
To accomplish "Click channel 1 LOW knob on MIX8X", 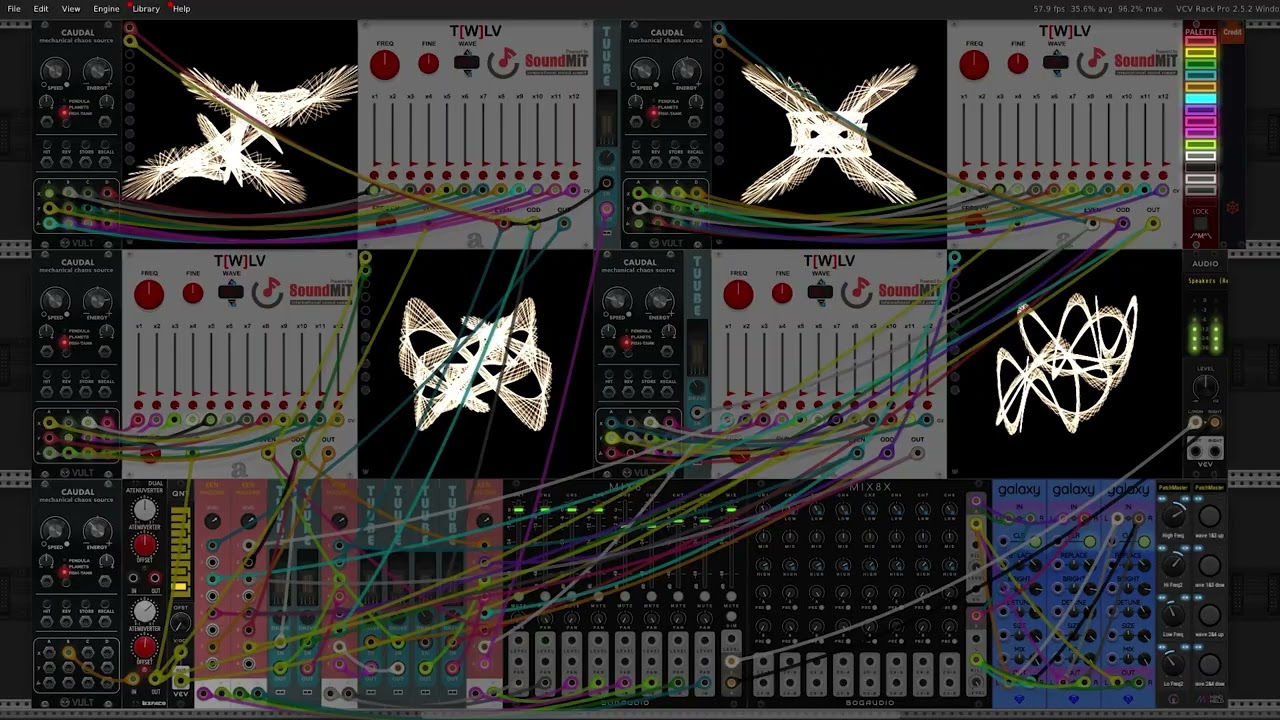I will pyautogui.click(x=763, y=511).
